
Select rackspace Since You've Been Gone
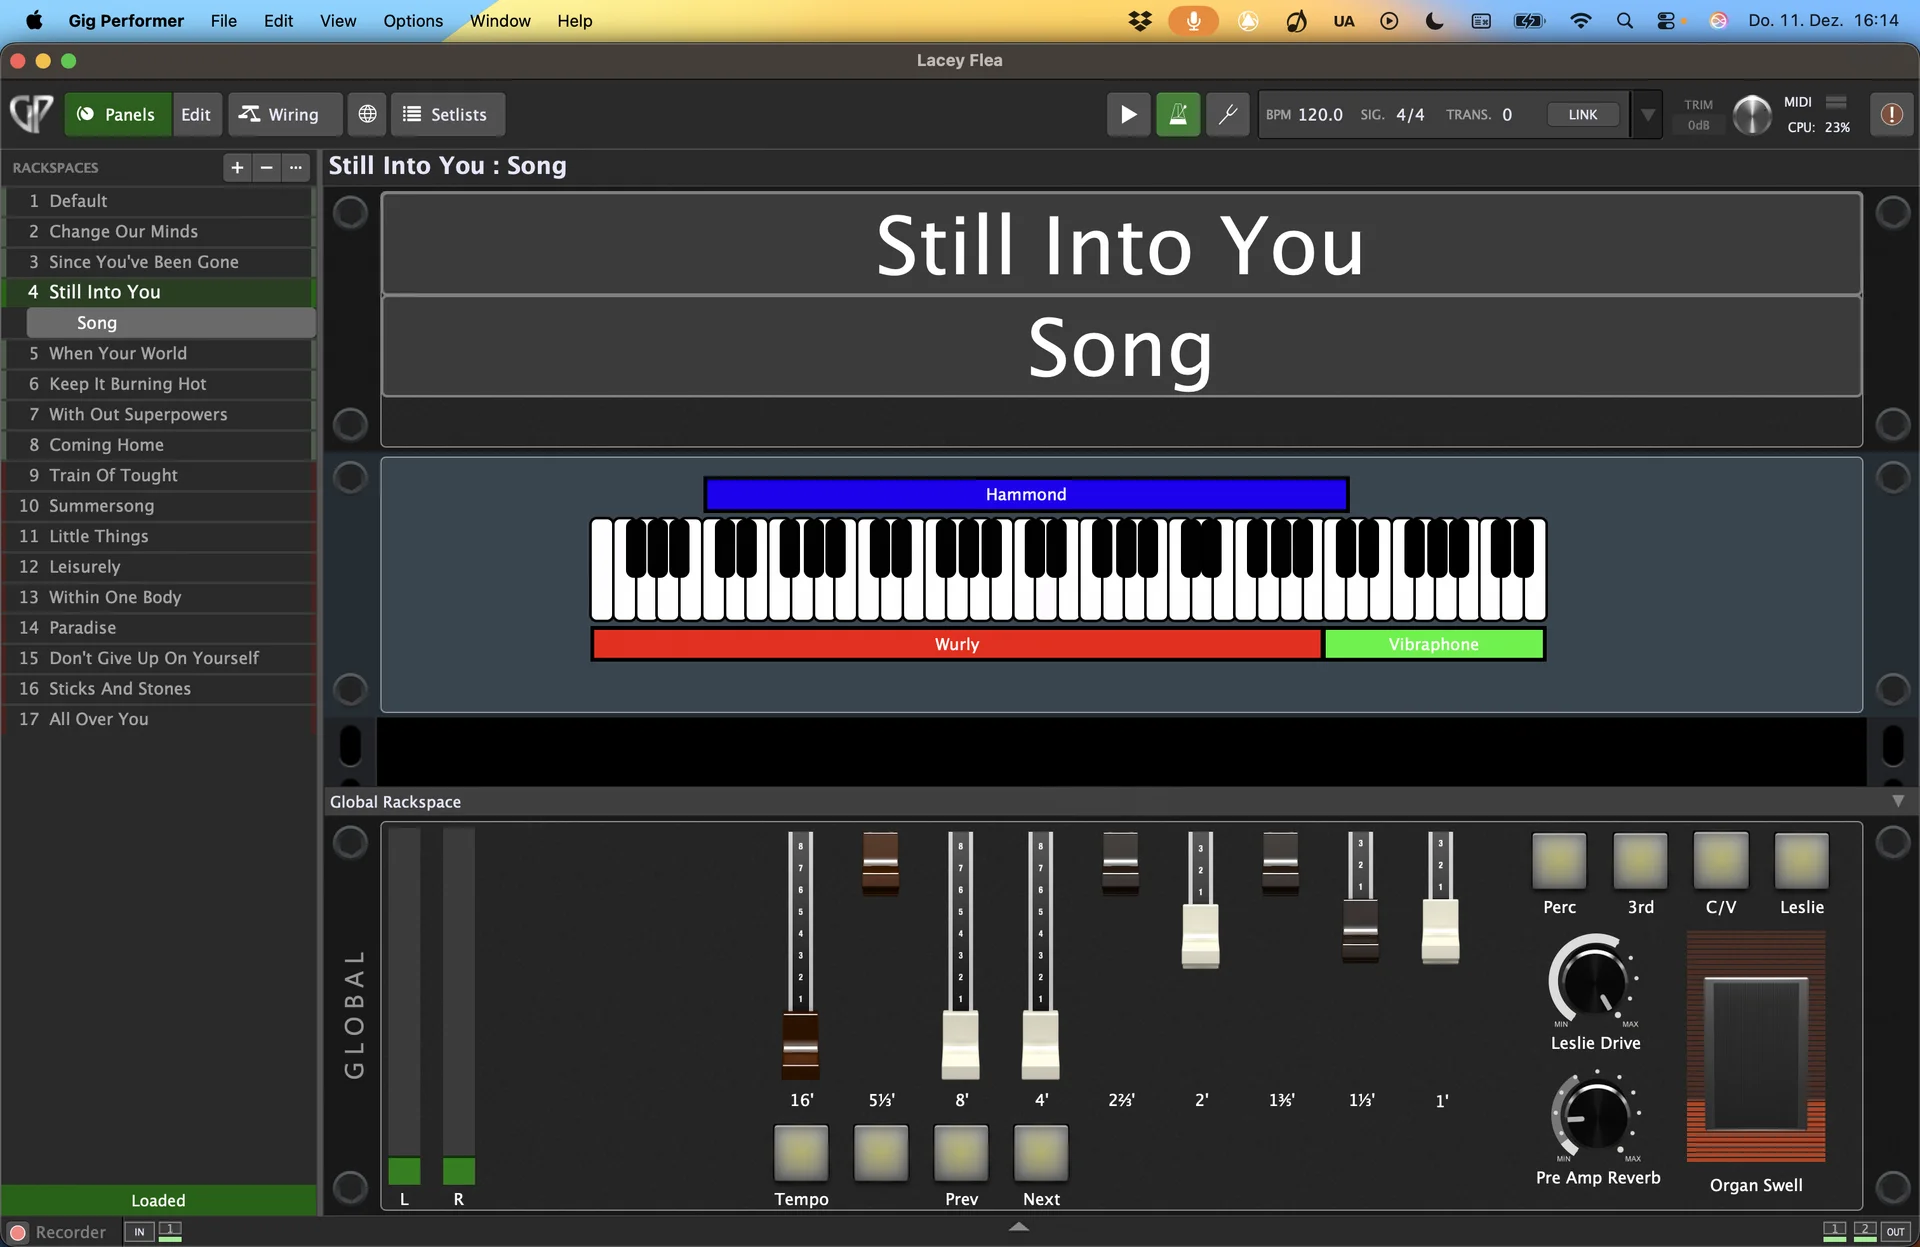(x=160, y=262)
